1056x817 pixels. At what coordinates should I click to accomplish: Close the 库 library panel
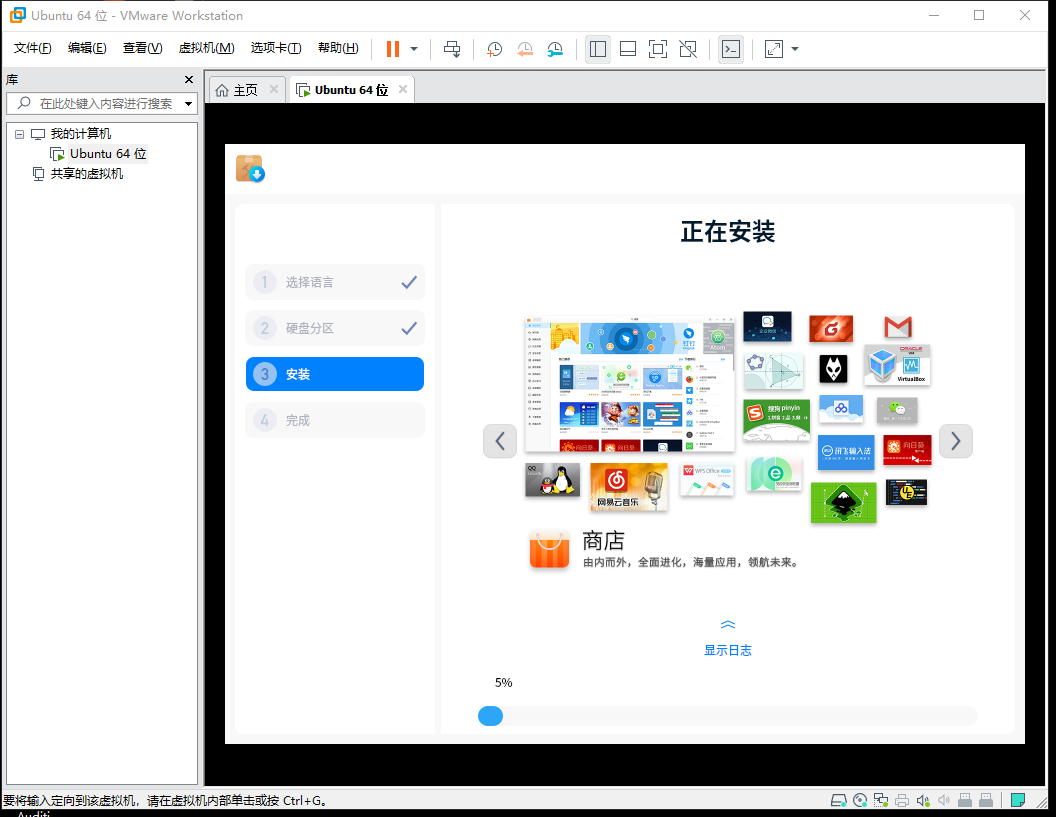pos(189,79)
